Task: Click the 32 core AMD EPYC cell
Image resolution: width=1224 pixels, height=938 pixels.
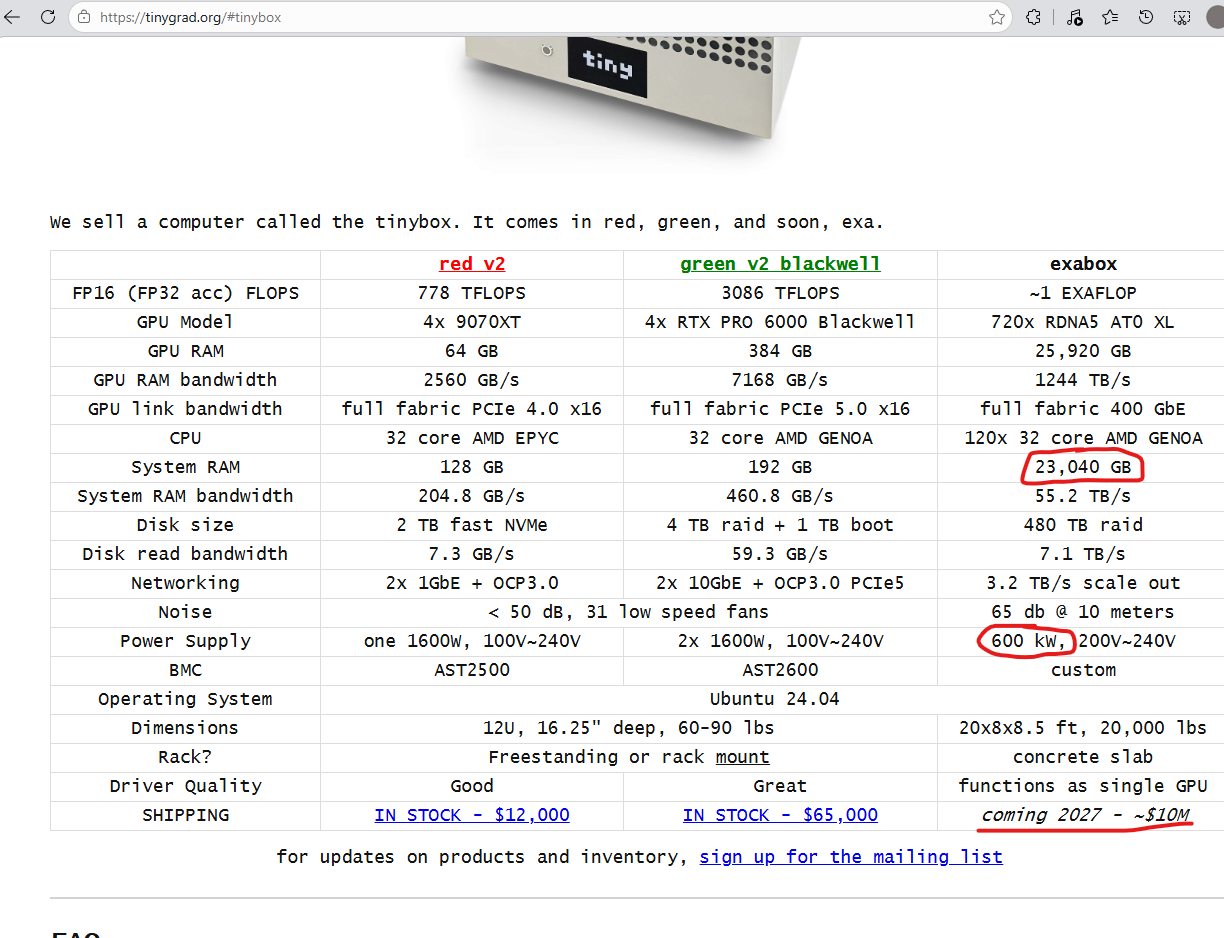Action: pos(472,438)
